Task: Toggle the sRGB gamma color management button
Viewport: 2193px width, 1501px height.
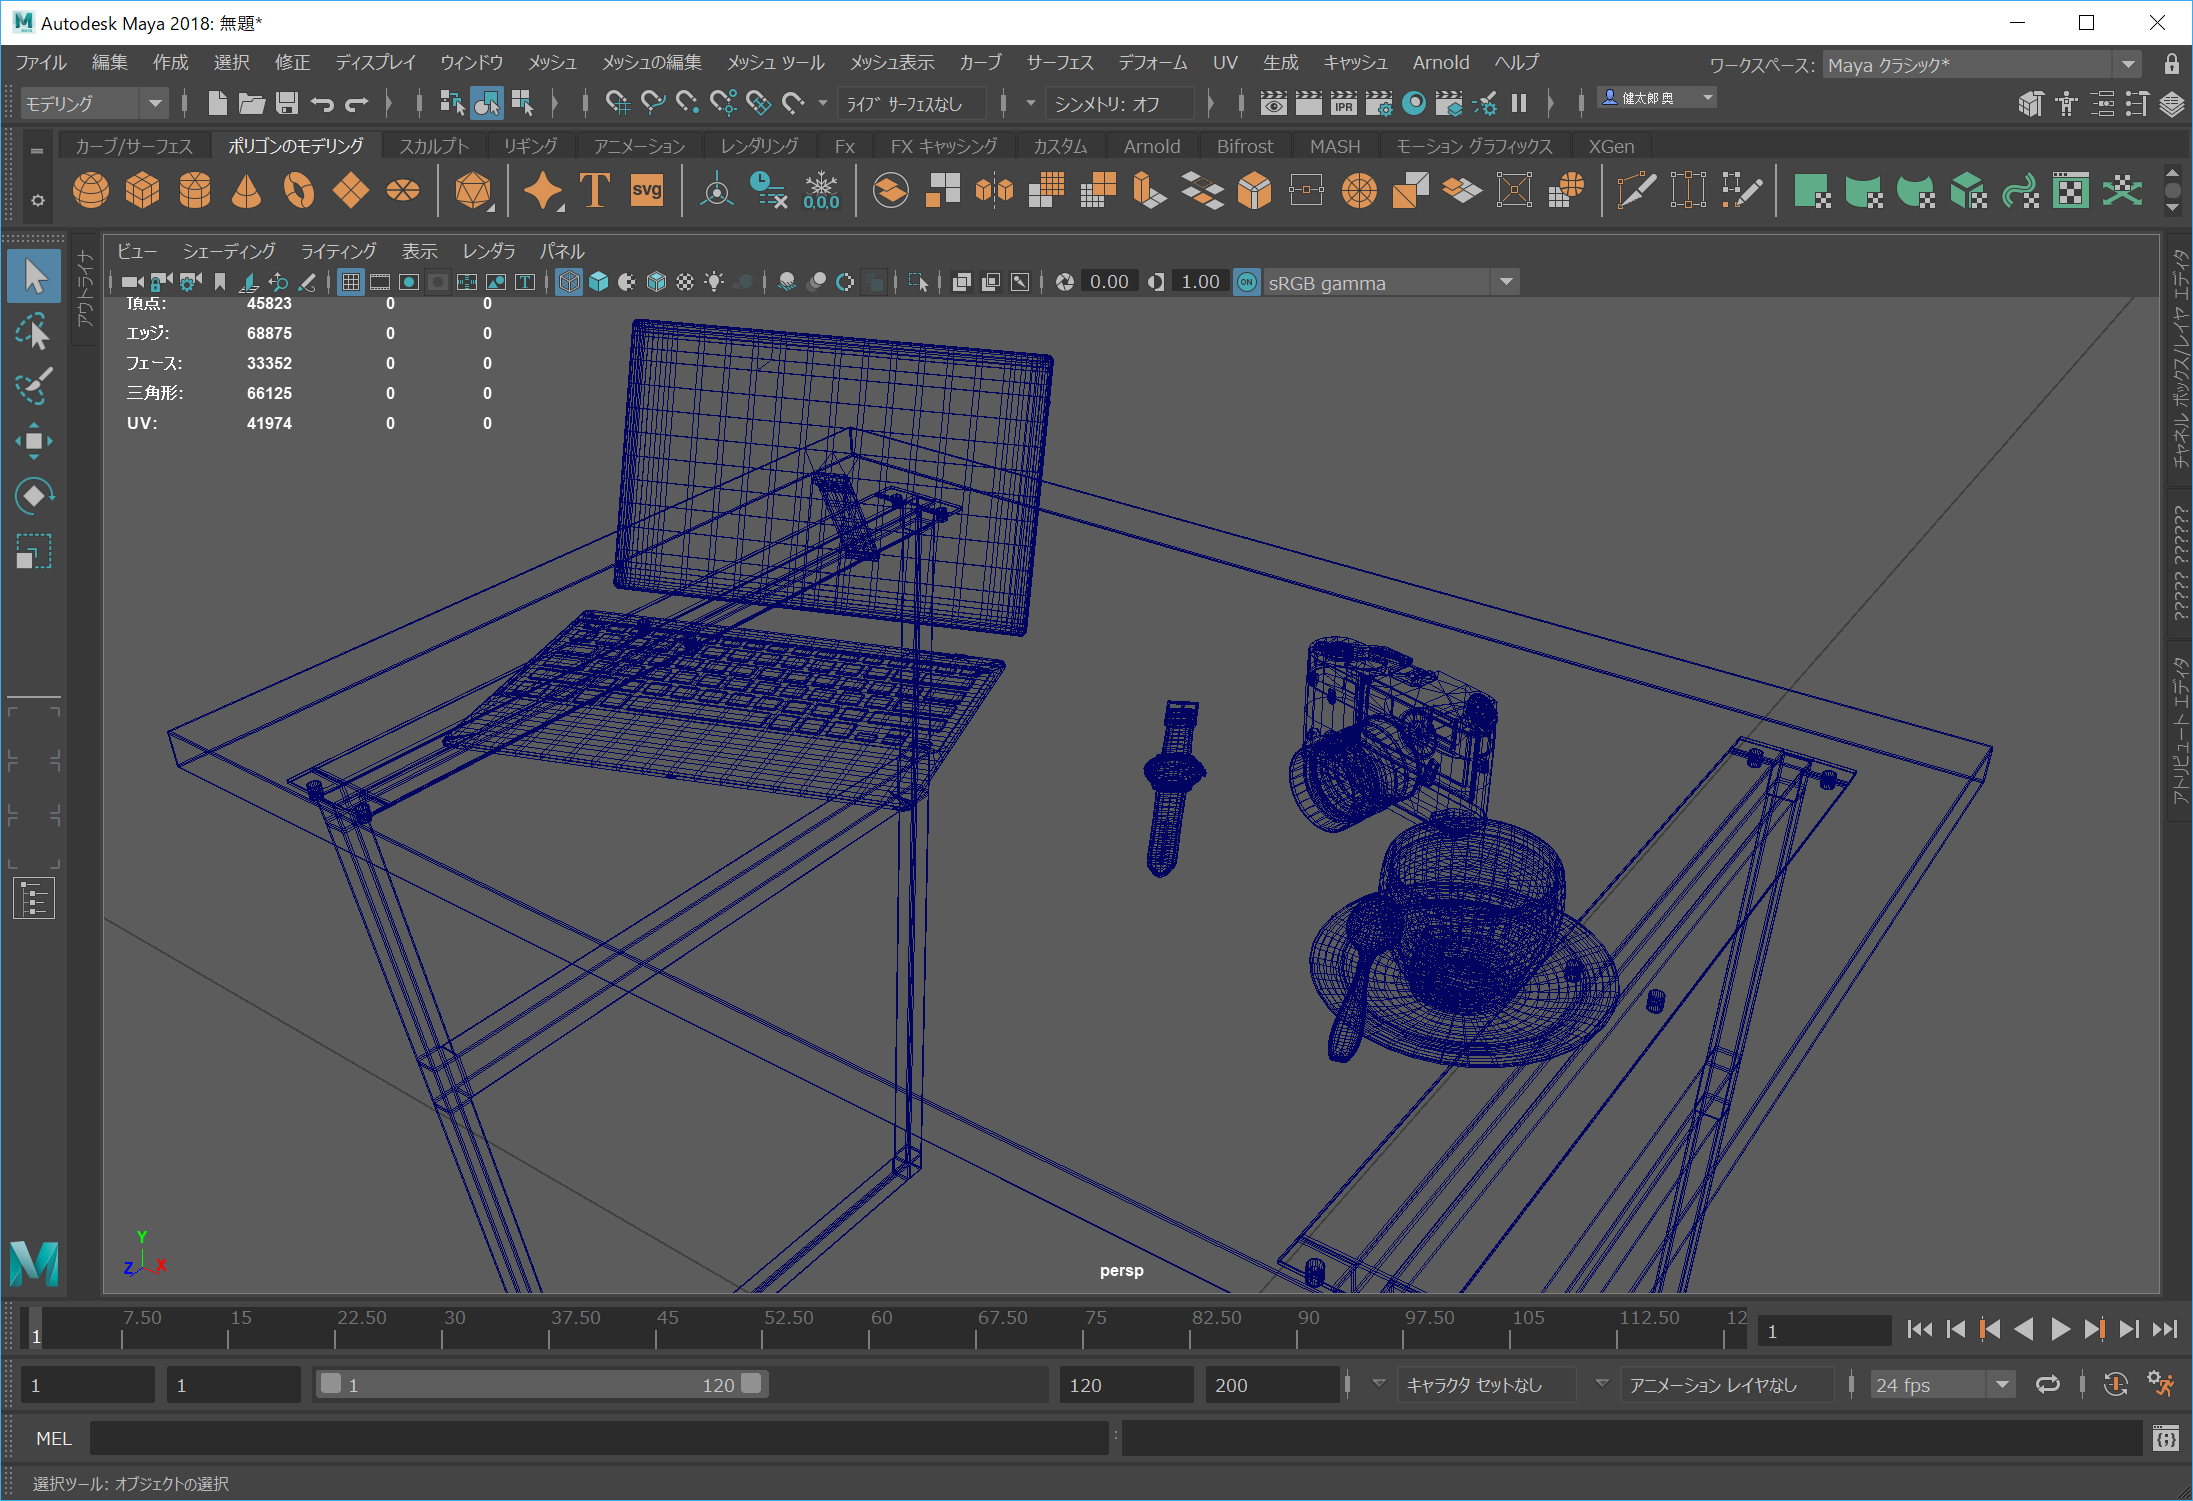Action: pos(1247,283)
